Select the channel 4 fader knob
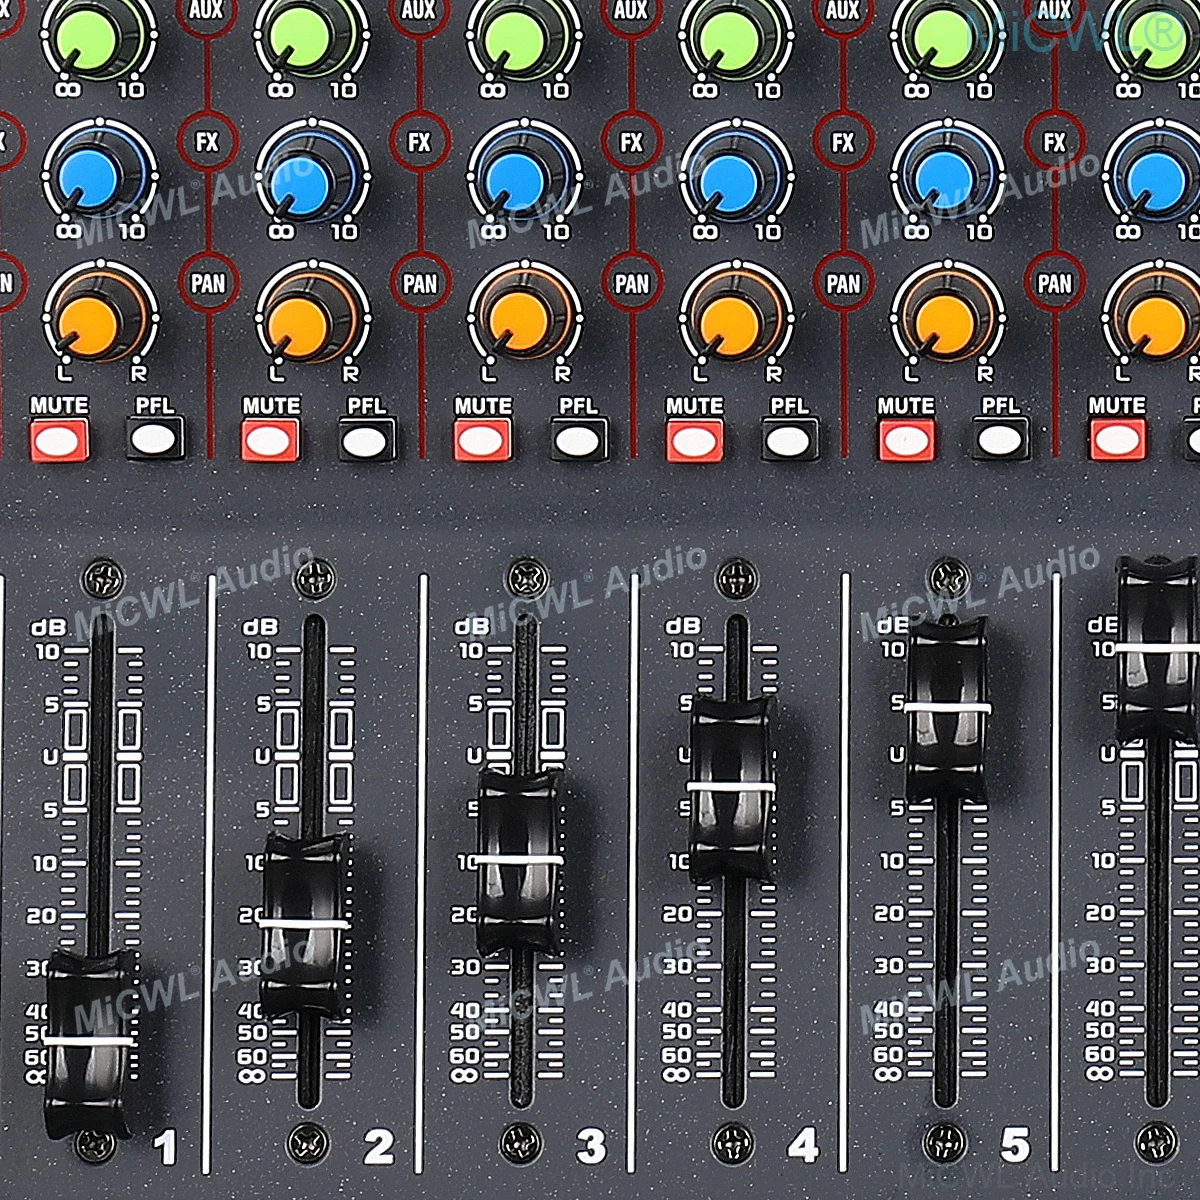The width and height of the screenshot is (1200, 1200). (x=731, y=788)
